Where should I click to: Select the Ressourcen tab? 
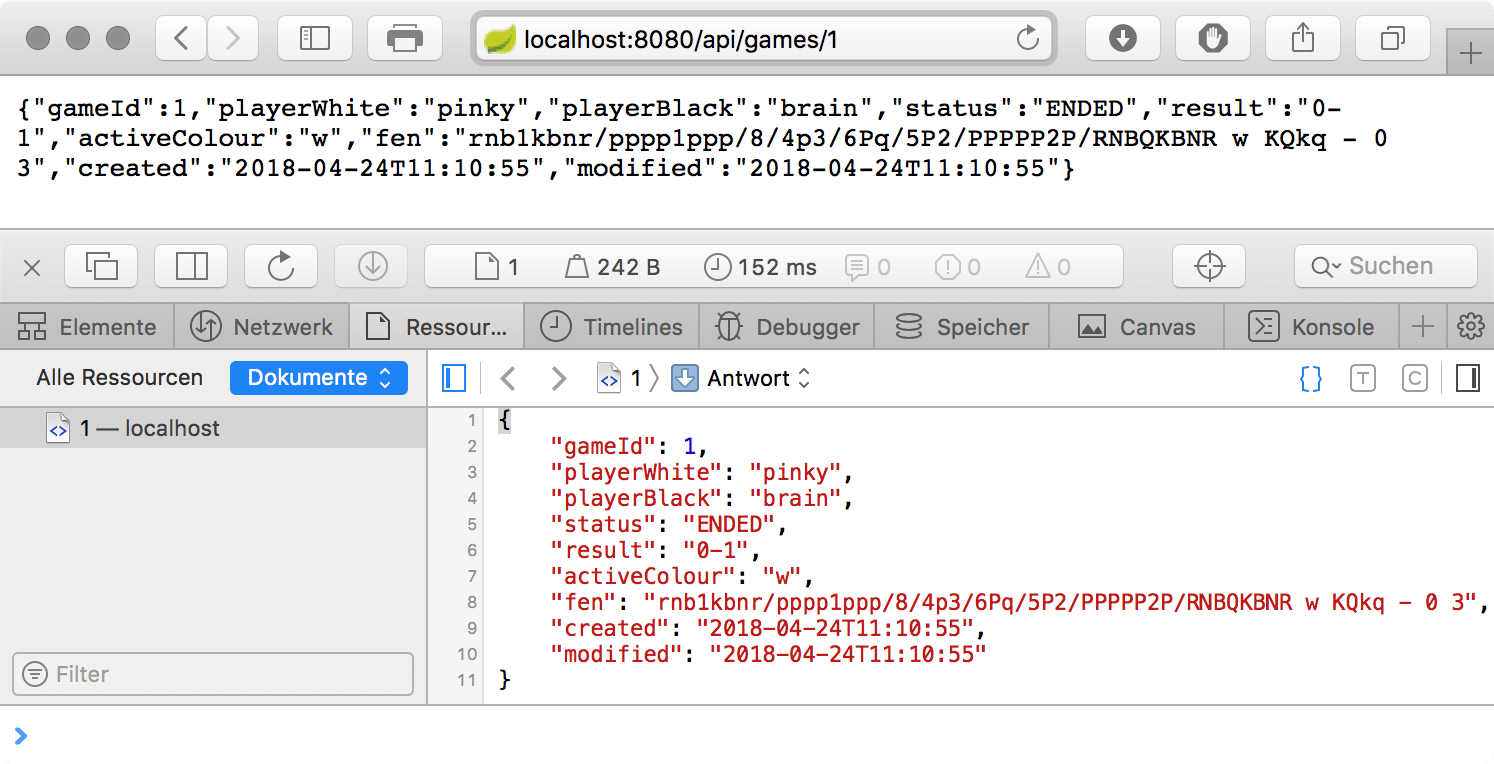pos(436,326)
